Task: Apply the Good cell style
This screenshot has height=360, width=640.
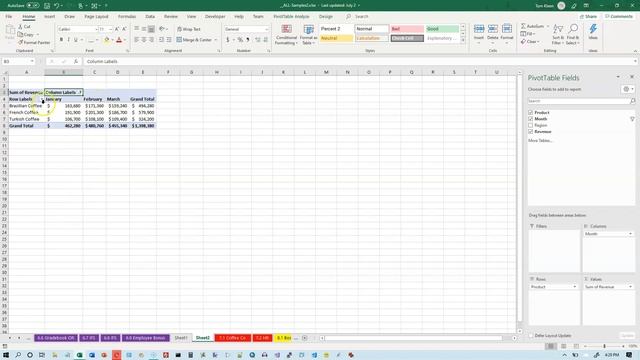Action: tap(442, 29)
